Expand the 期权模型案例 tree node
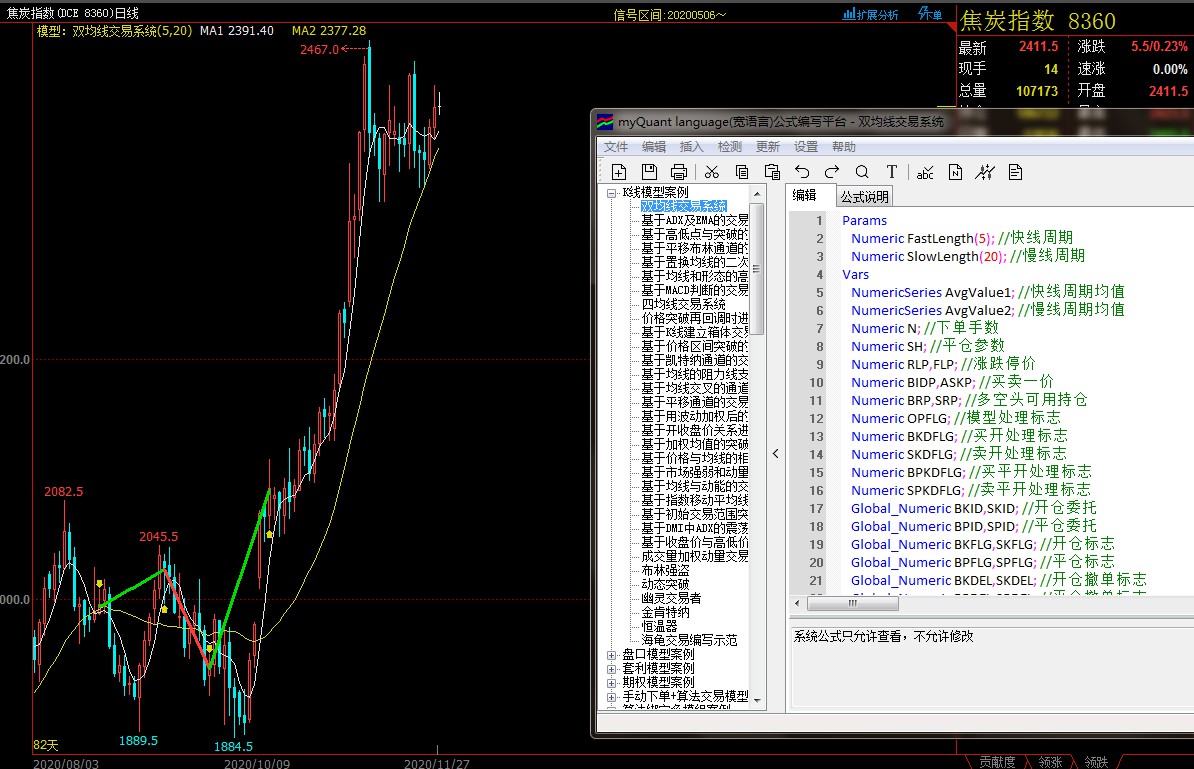1194x769 pixels. click(x=612, y=682)
